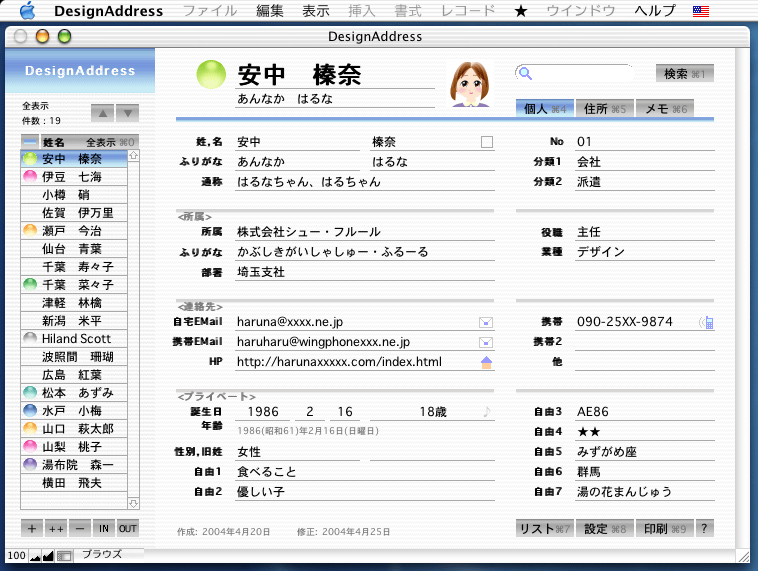
Task: Click the avatar portrait of 安中 榛奈
Action: click(469, 84)
